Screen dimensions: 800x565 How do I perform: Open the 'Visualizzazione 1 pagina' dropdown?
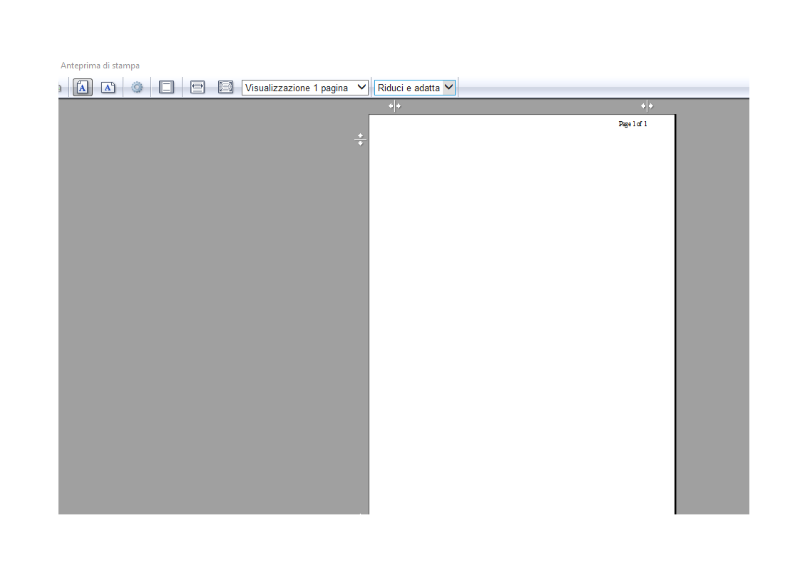pyautogui.click(x=305, y=88)
